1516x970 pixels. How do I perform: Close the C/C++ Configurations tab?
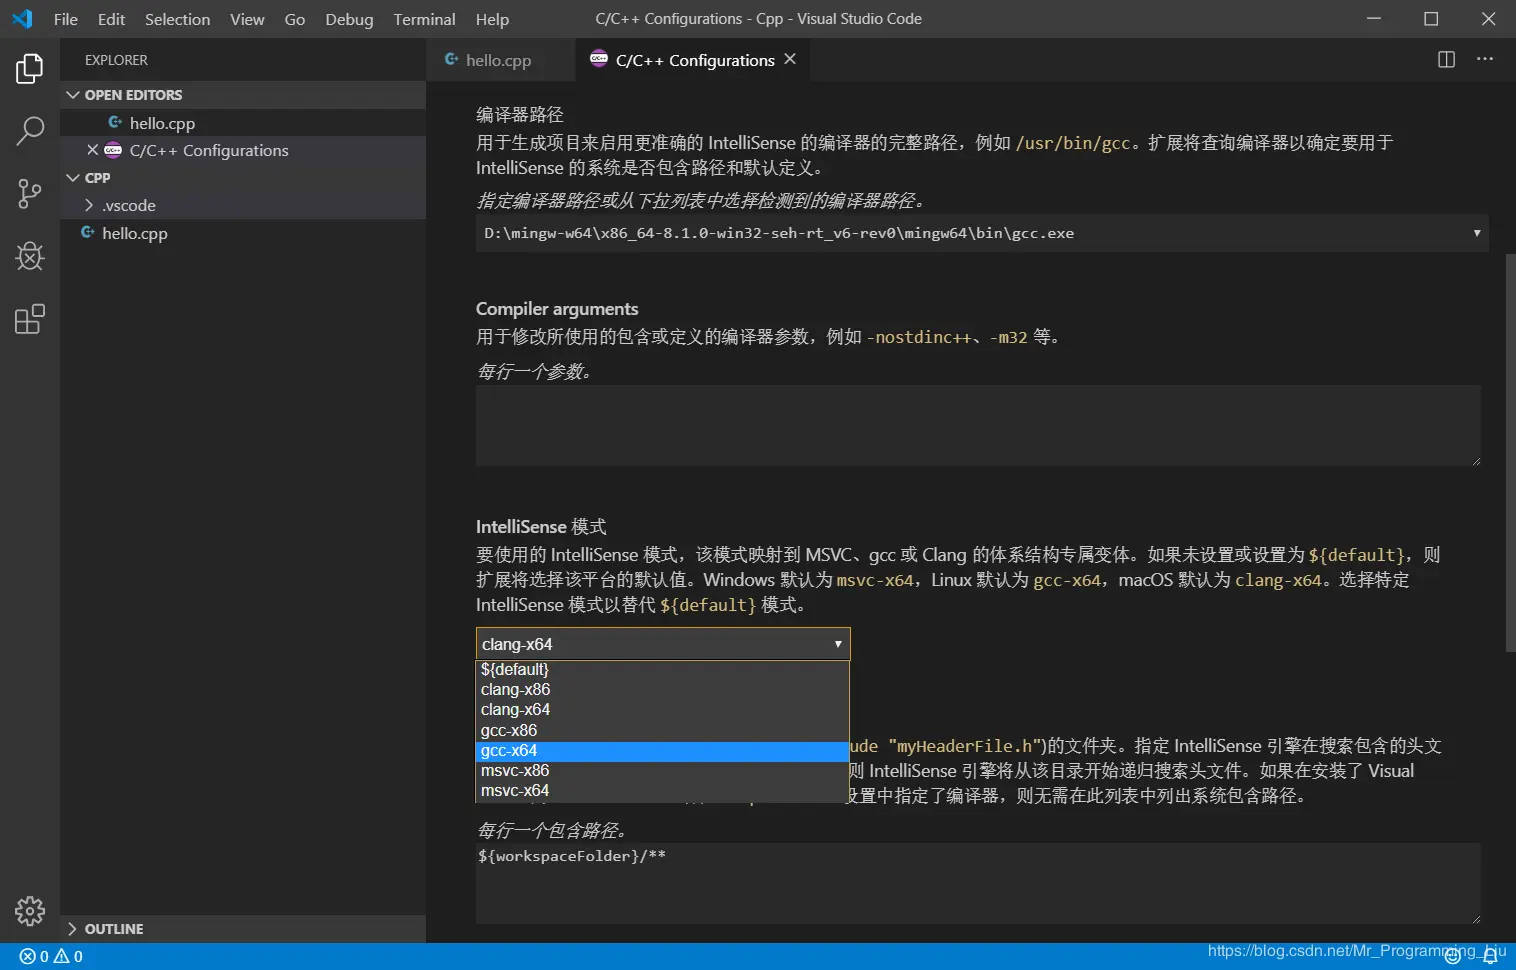click(x=790, y=60)
